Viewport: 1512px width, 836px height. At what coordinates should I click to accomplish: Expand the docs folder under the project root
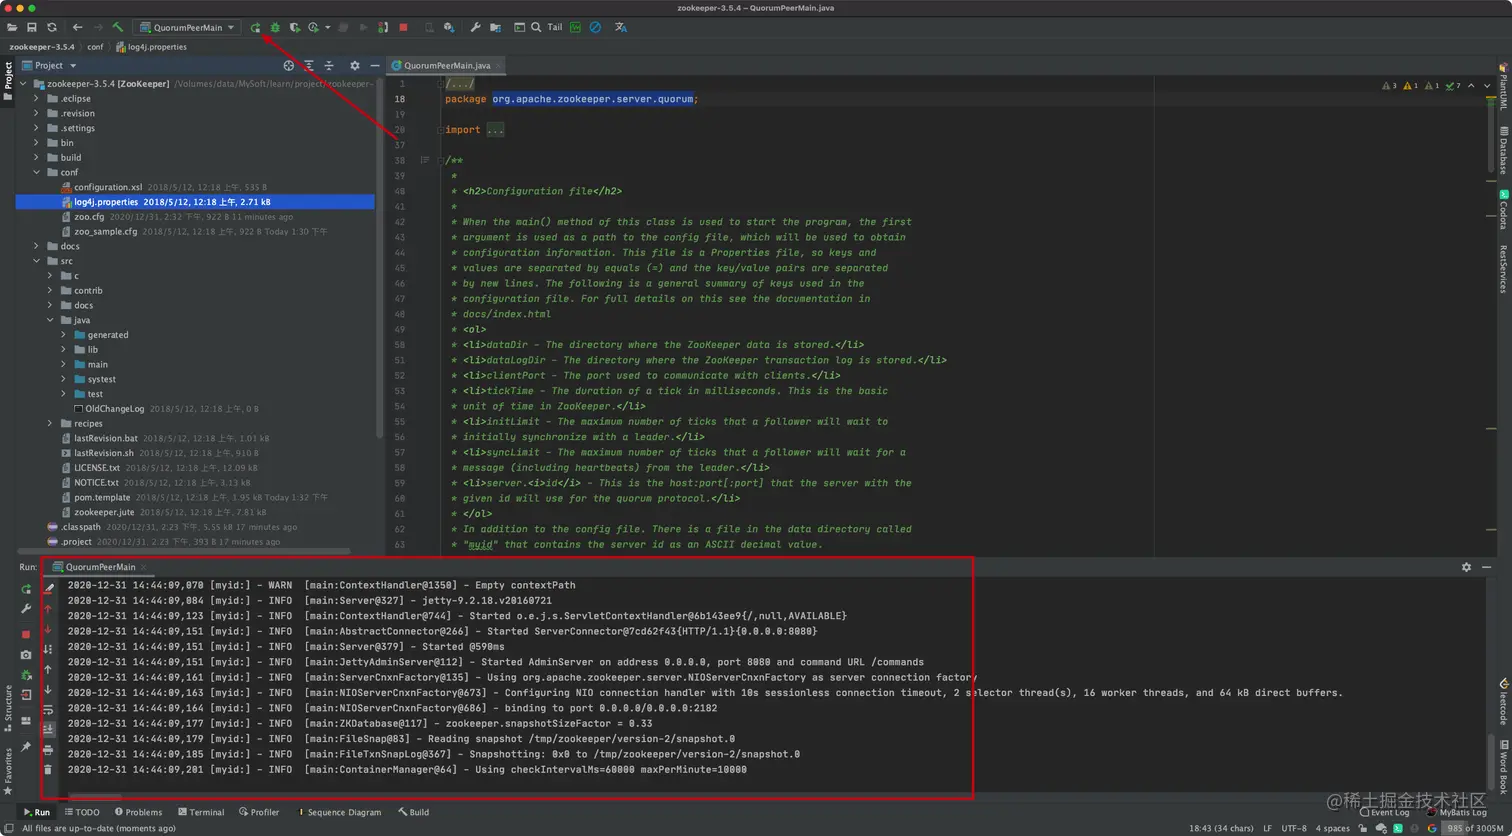[37, 246]
